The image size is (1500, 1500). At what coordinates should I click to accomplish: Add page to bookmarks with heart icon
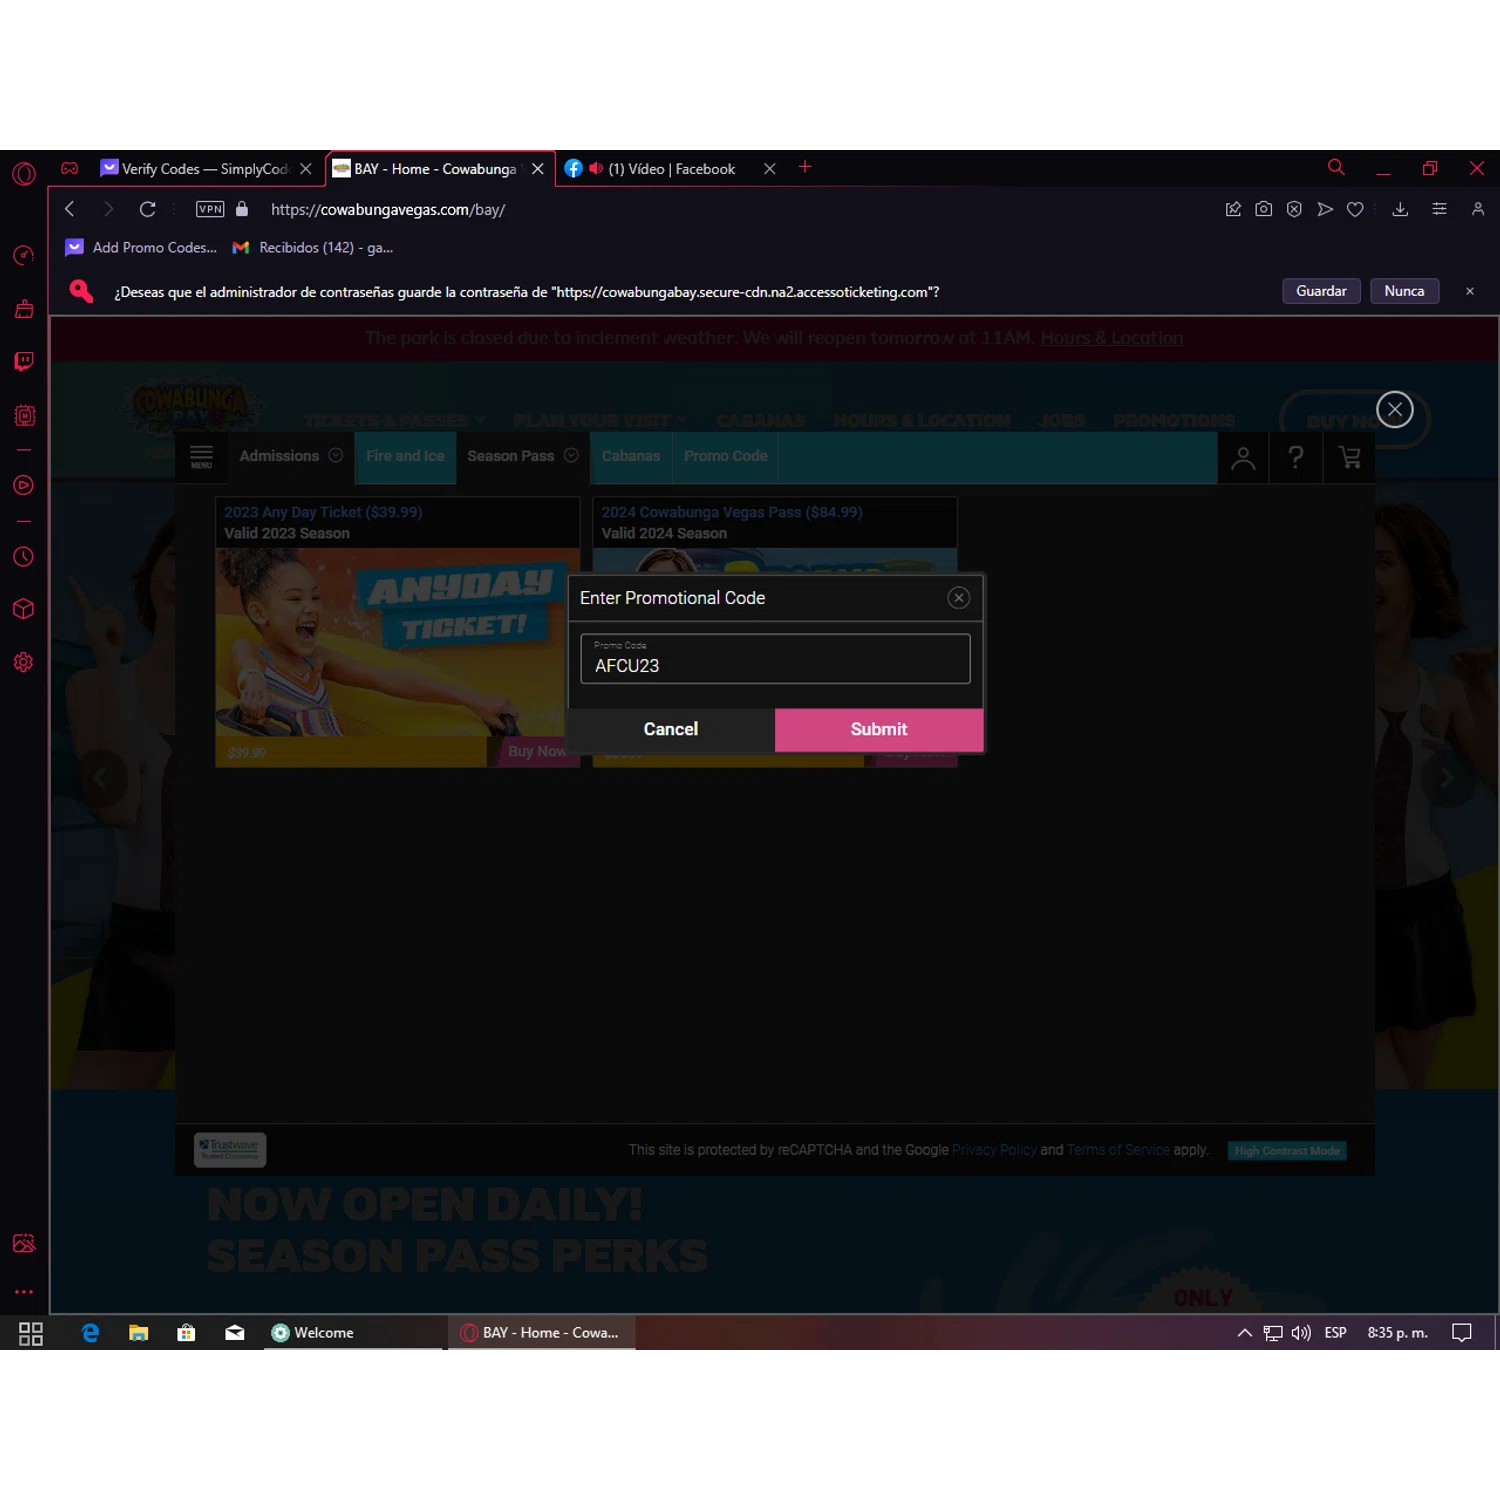pyautogui.click(x=1355, y=209)
